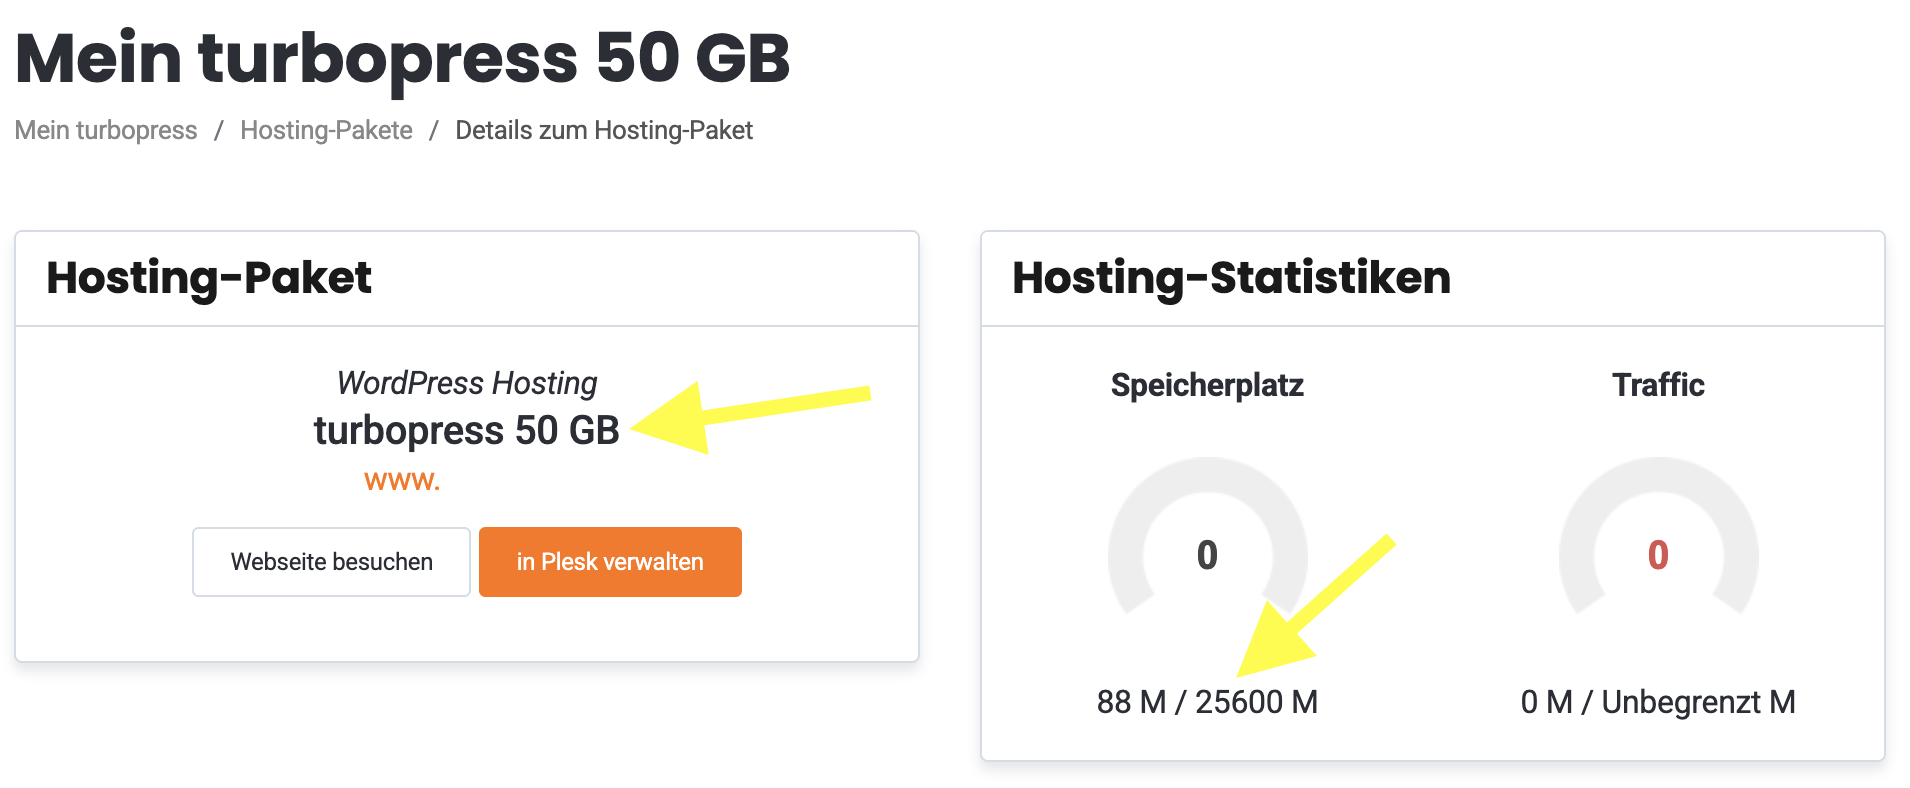Click the Hosting-Statistiken card heading

pos(1231,278)
